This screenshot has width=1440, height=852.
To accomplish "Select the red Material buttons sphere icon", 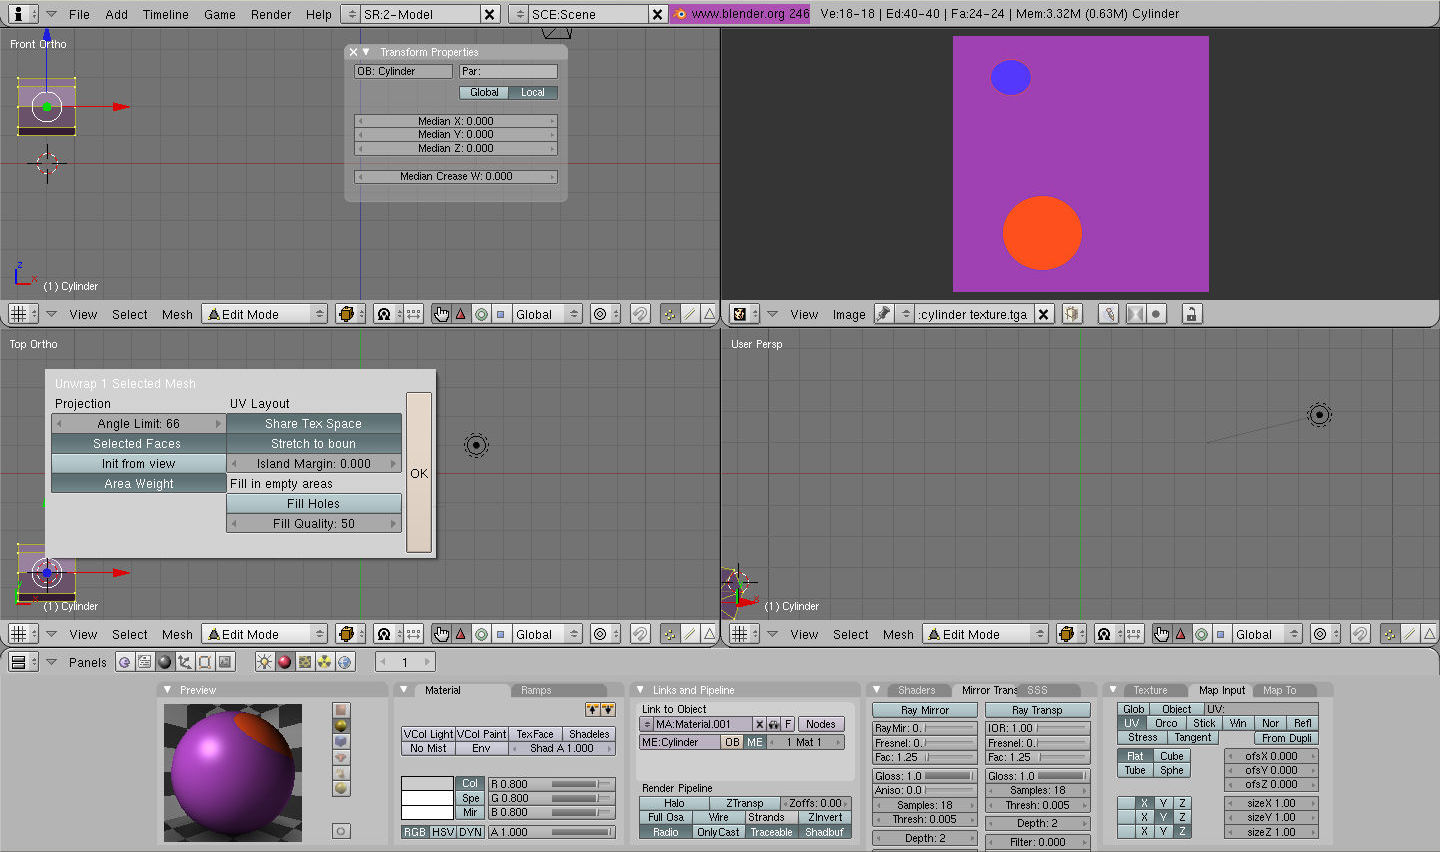I will [284, 662].
